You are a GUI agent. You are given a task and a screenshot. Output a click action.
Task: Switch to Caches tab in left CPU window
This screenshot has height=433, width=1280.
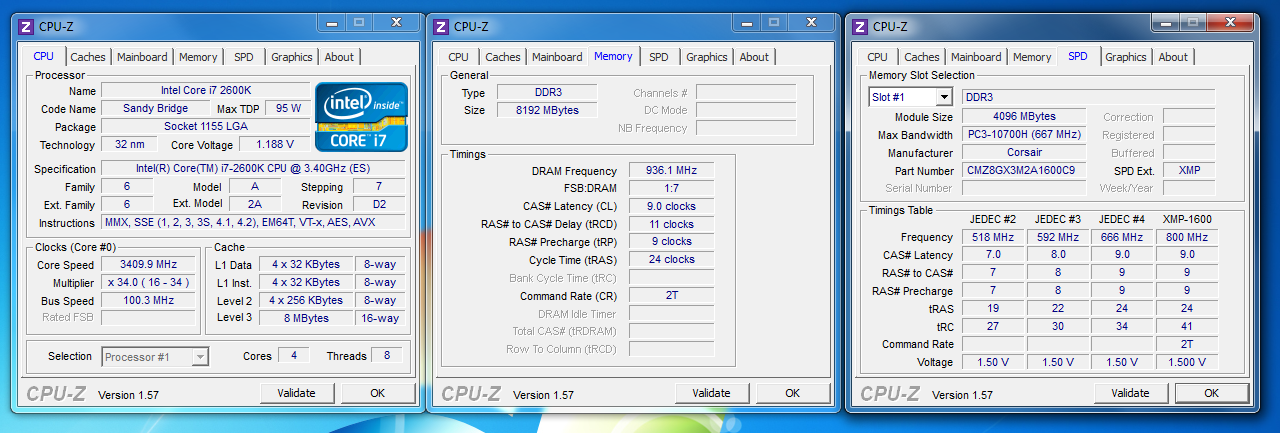pos(88,57)
